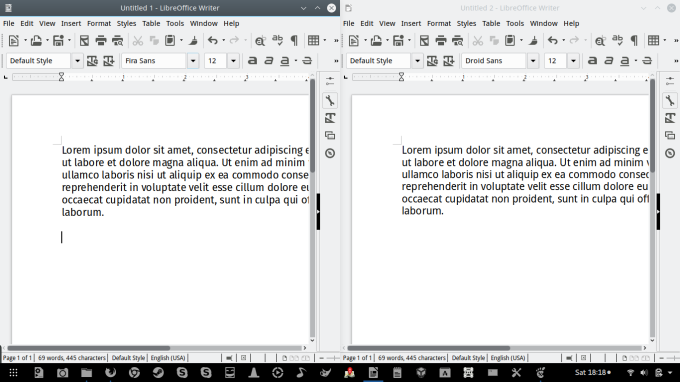Image resolution: width=680 pixels, height=382 pixels.
Task: Click the volume icon in system tray
Action: click(x=644, y=372)
